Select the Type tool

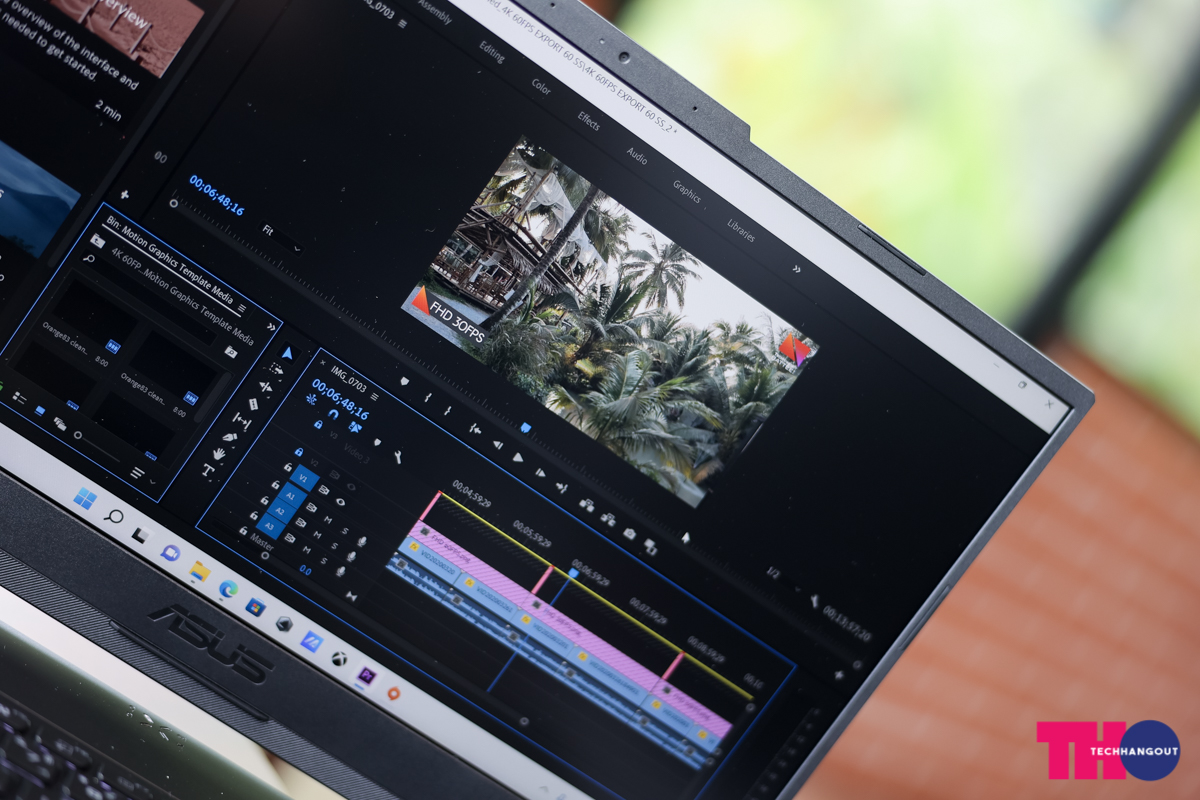click(x=208, y=470)
